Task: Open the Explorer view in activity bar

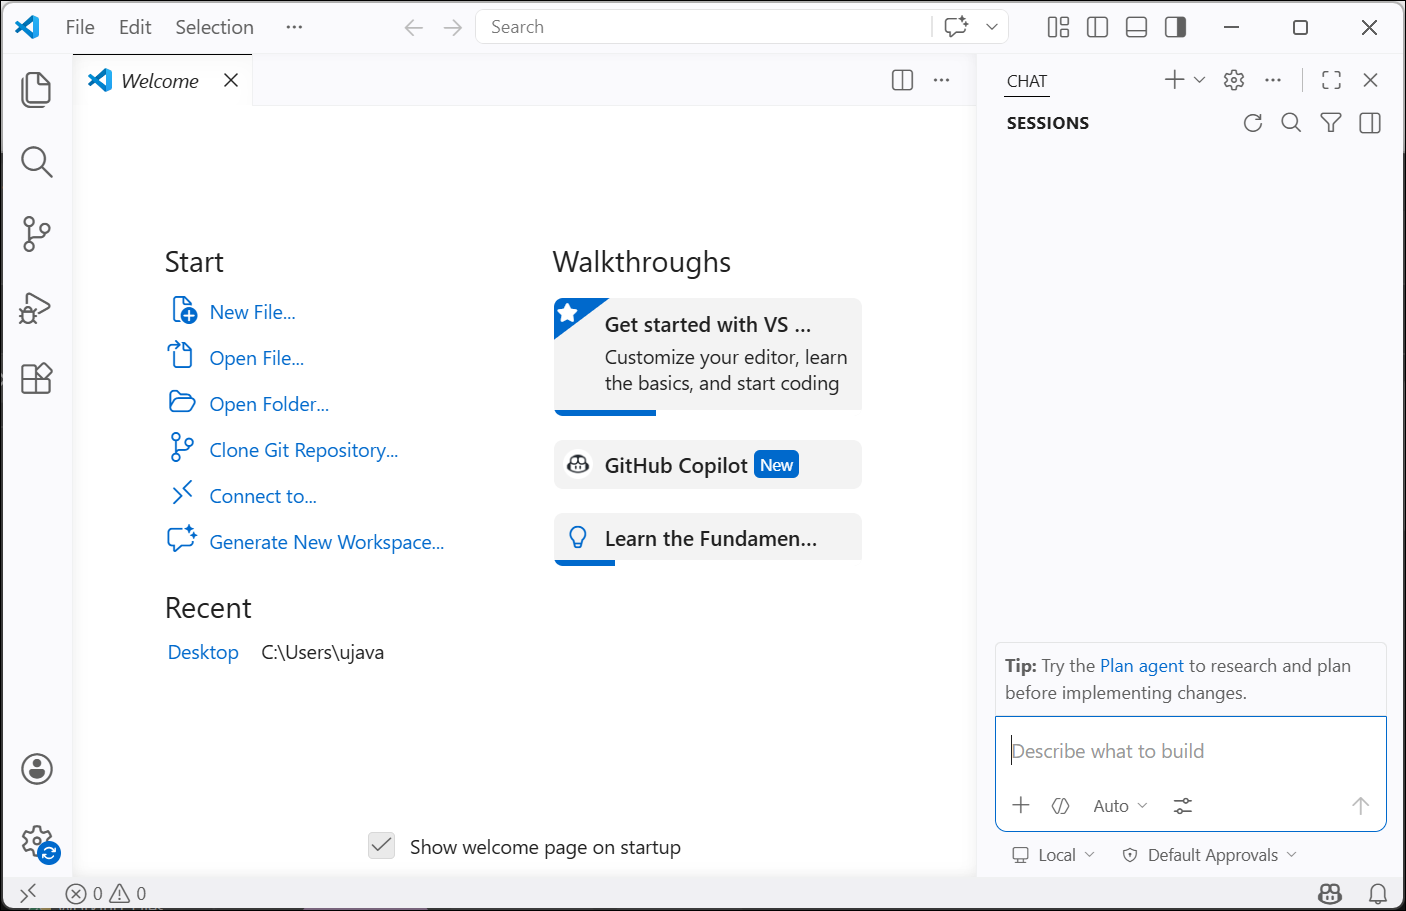Action: coord(37,90)
